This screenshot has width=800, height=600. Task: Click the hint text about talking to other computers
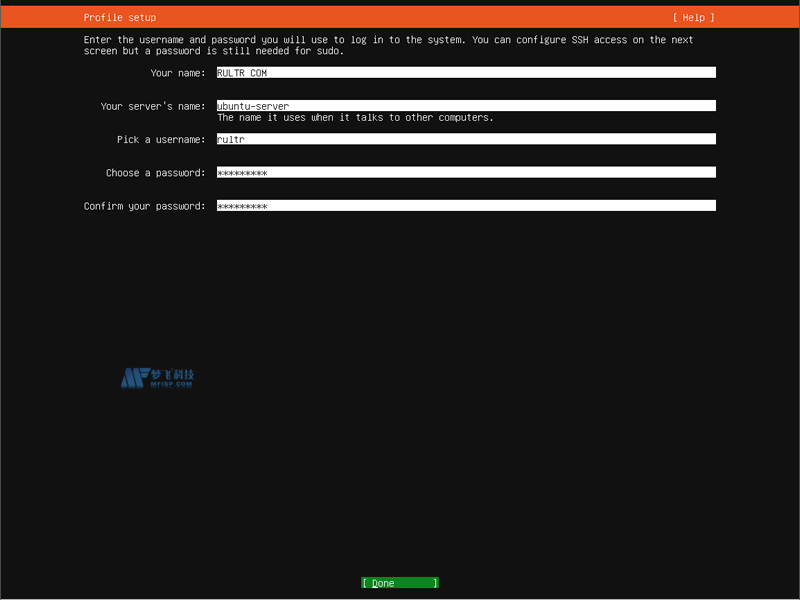click(x=358, y=117)
